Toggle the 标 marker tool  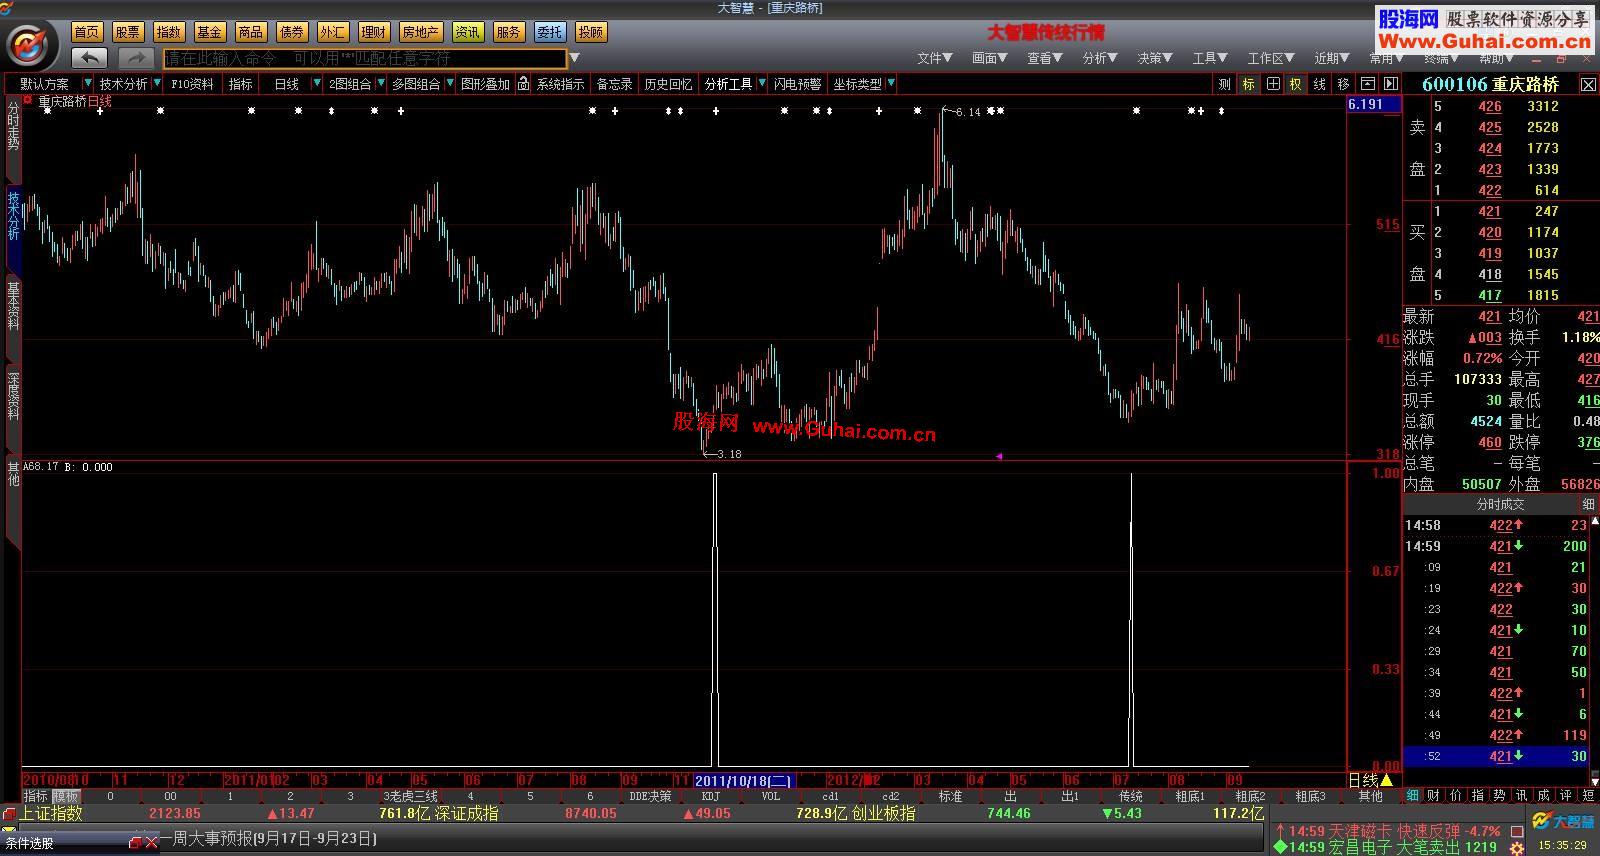[1248, 84]
